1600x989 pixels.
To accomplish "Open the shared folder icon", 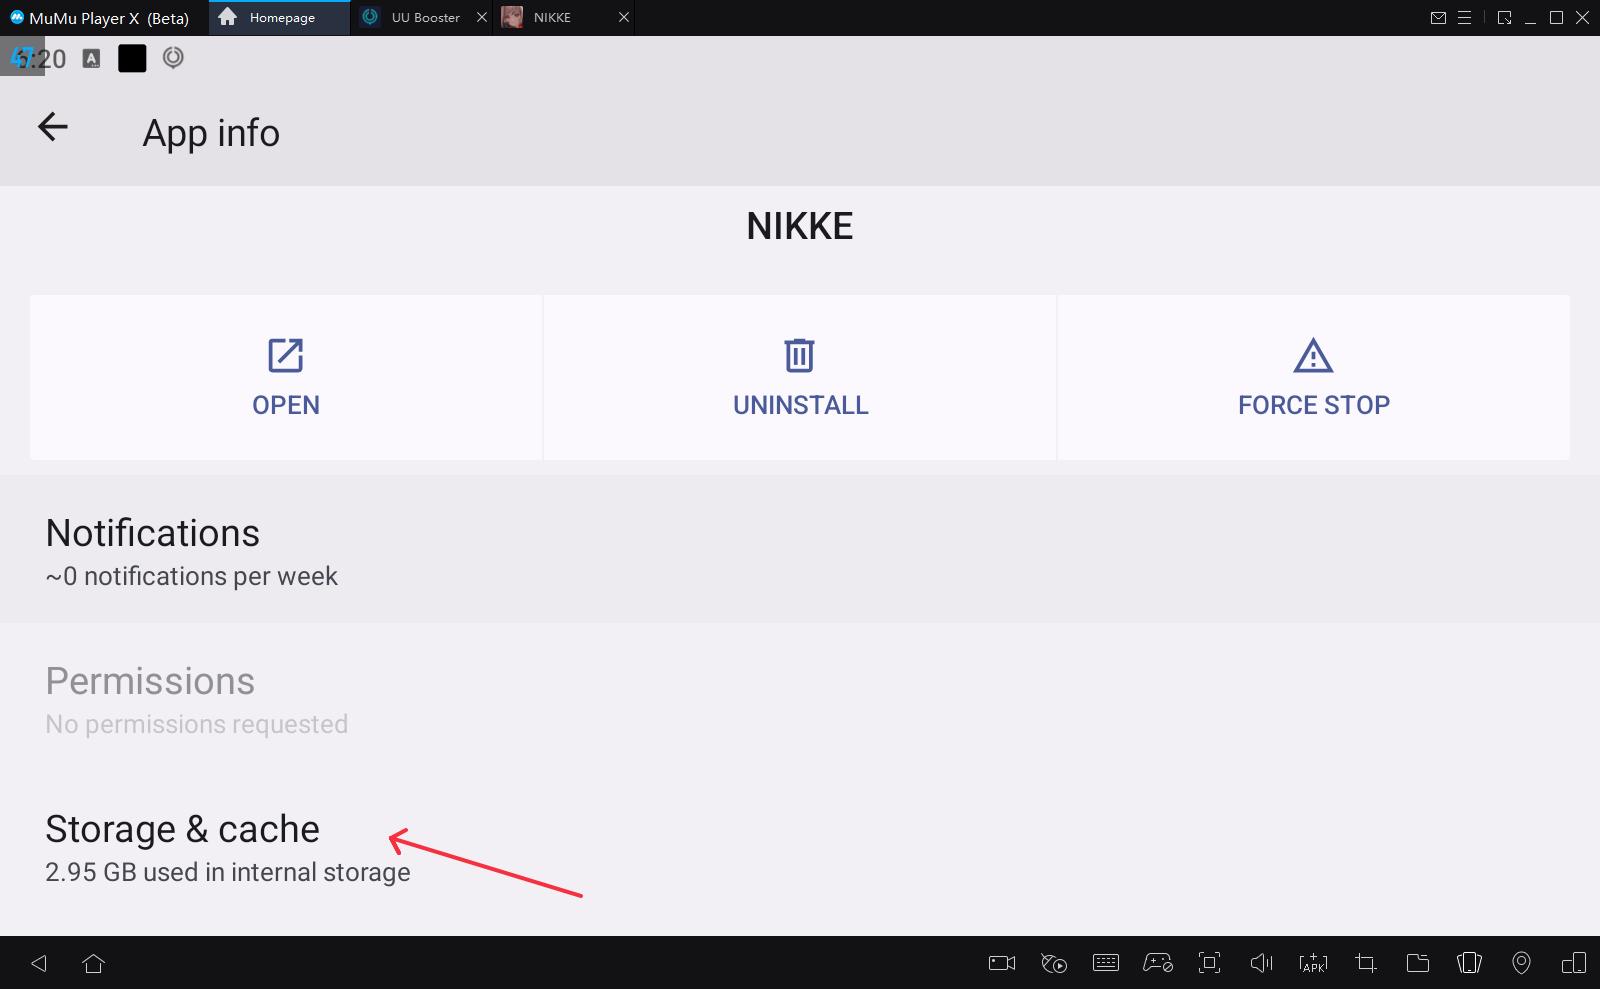I will coord(1417,963).
